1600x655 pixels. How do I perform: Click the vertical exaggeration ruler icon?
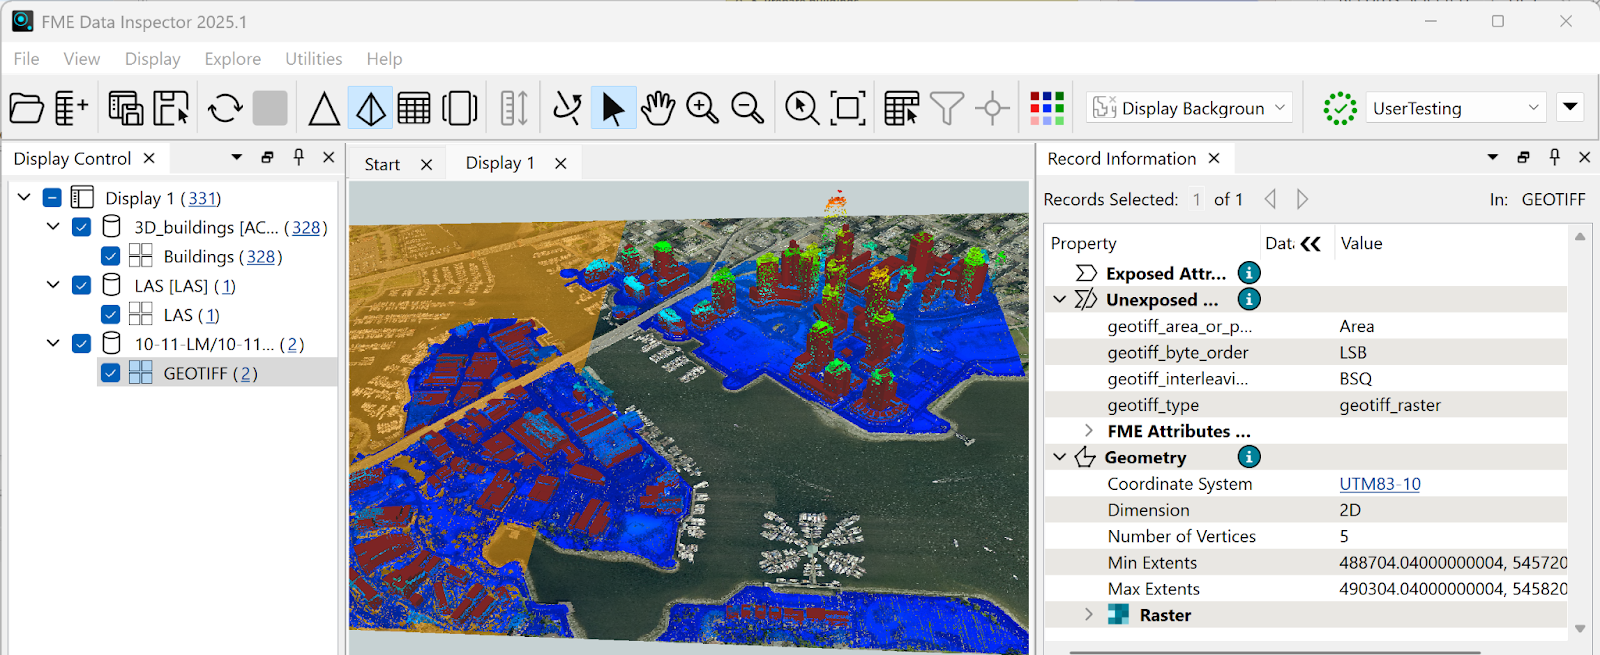pos(514,108)
